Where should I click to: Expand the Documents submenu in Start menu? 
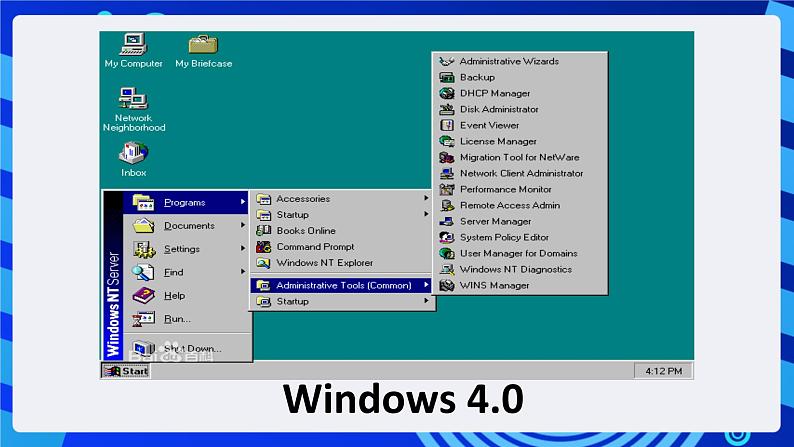click(x=243, y=226)
